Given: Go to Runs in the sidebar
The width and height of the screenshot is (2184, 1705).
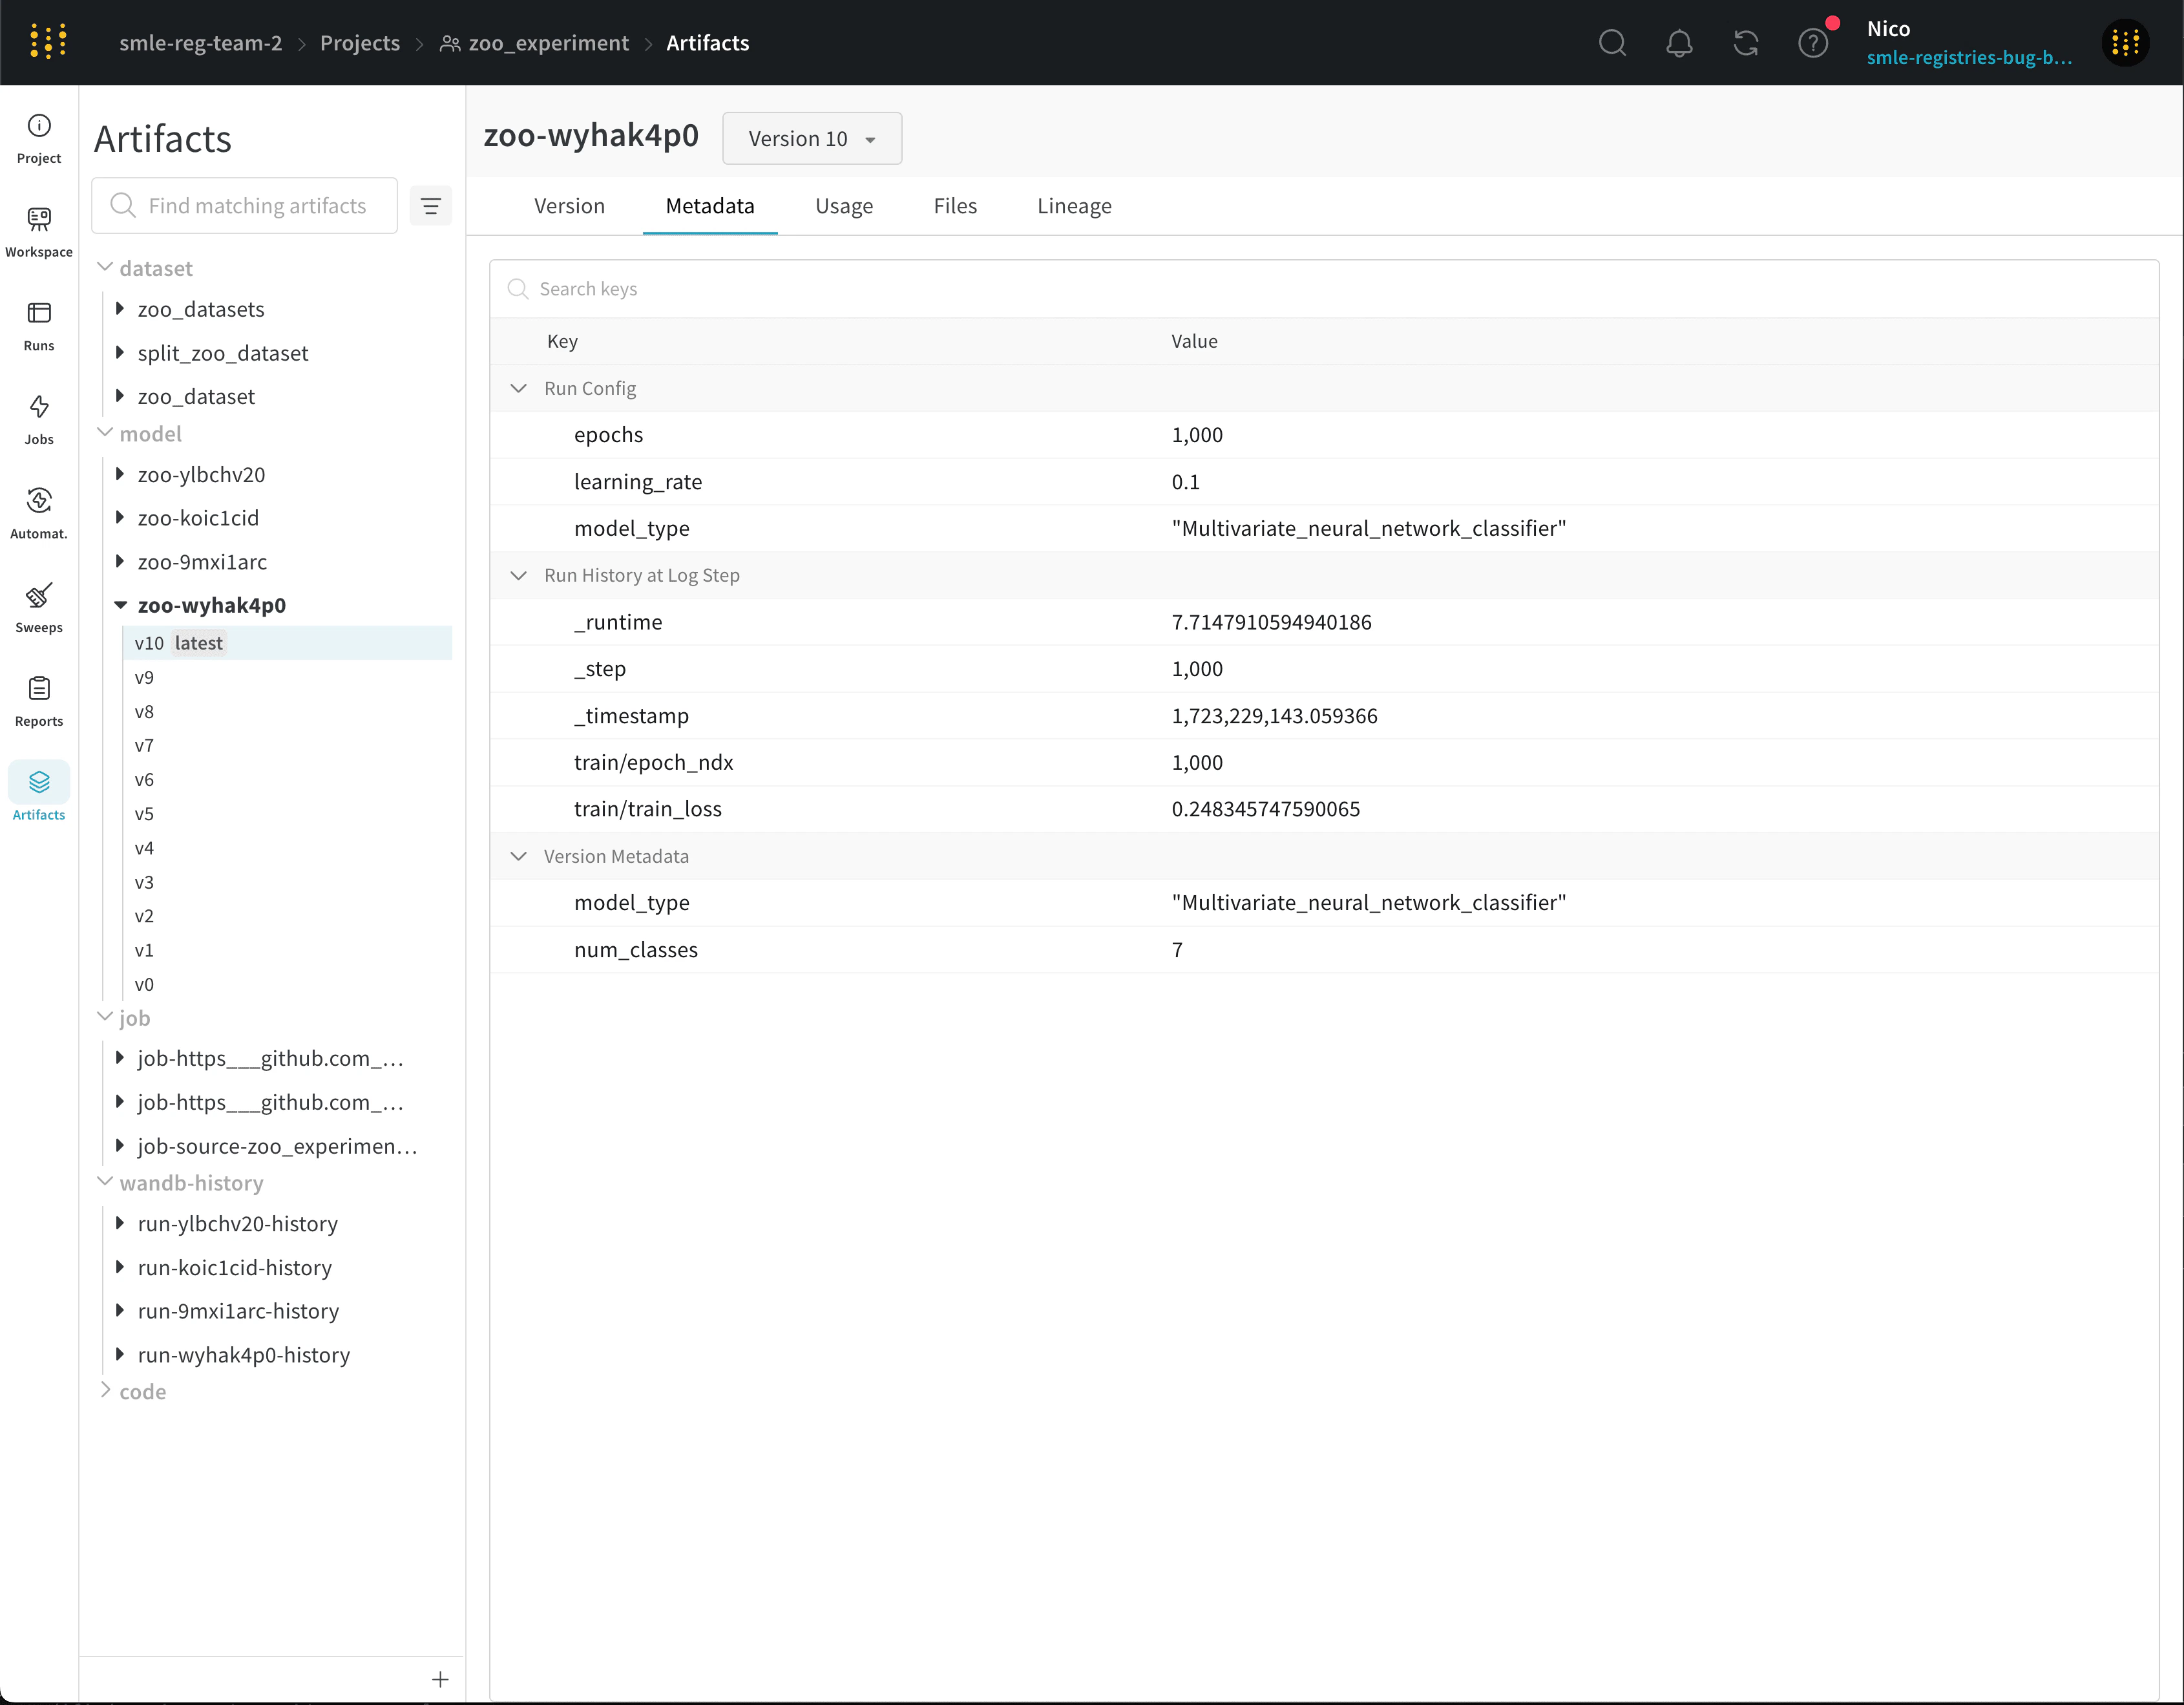Looking at the screenshot, I should (x=39, y=325).
